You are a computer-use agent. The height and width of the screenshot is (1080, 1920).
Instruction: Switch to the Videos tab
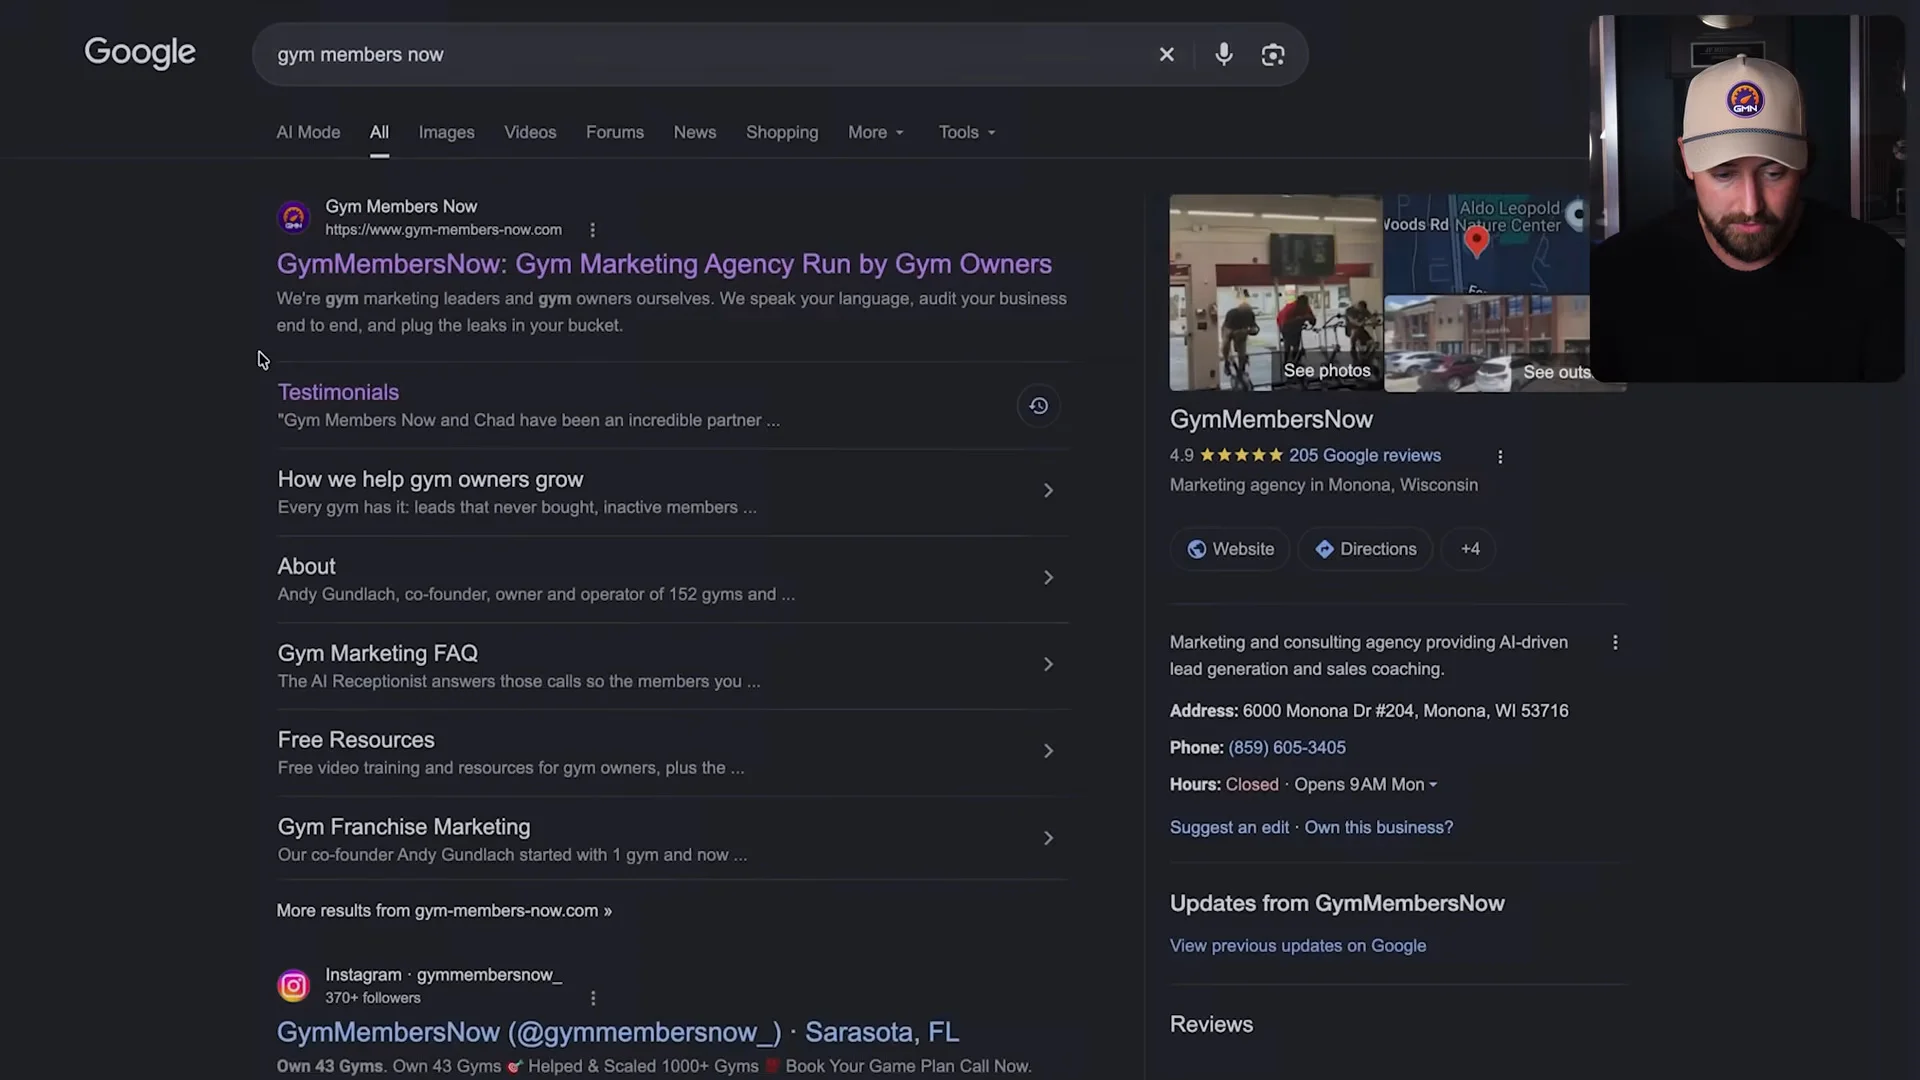530,133
